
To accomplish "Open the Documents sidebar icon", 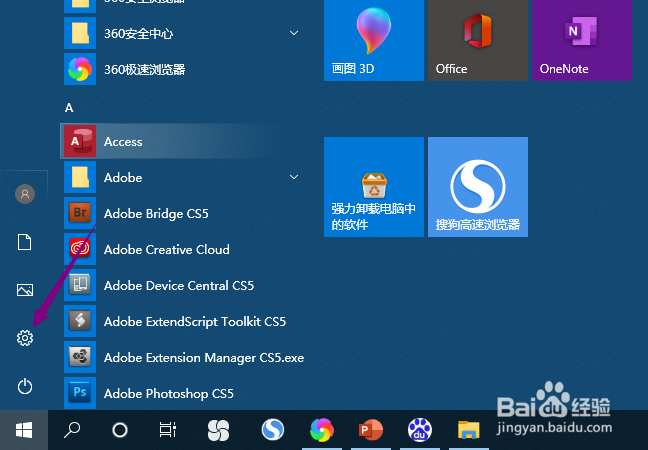I will (x=24, y=242).
